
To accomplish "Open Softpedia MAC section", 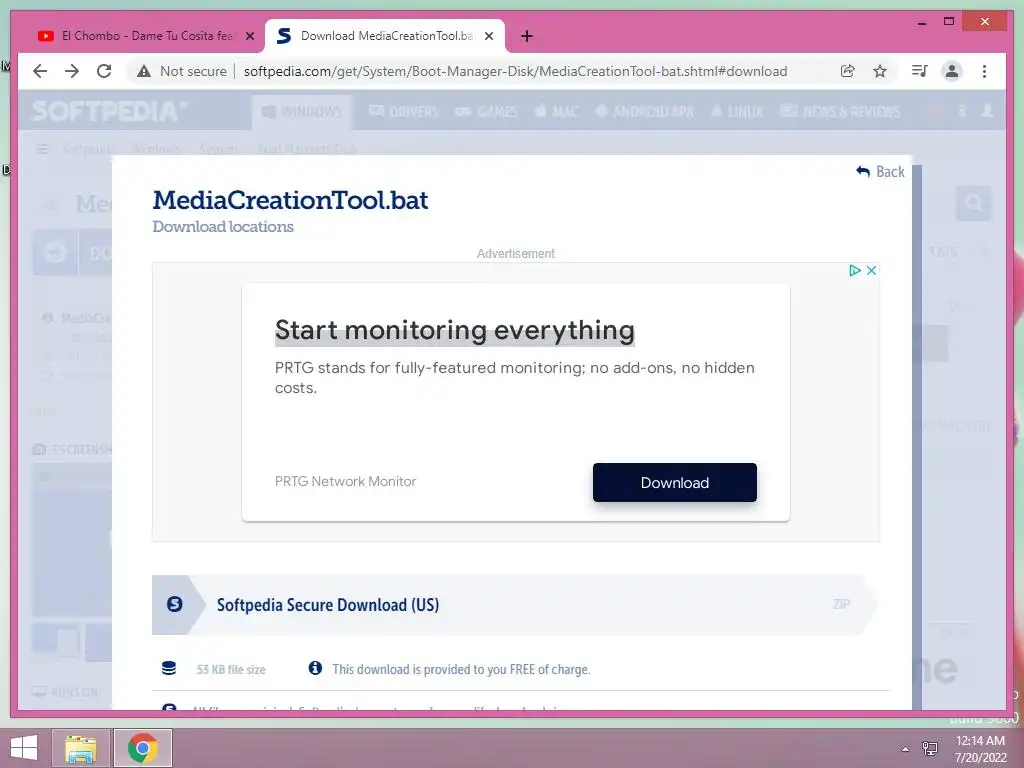I will pos(557,112).
